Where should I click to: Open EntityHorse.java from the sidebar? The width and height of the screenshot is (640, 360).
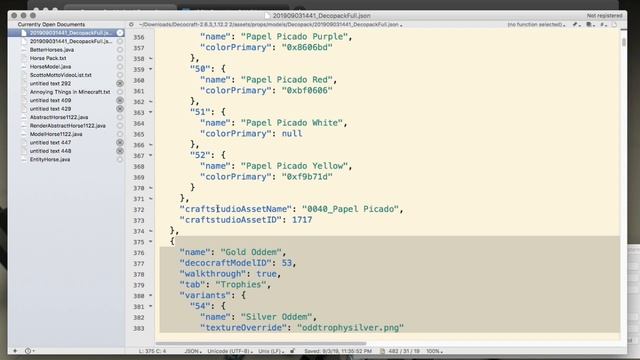[50, 159]
